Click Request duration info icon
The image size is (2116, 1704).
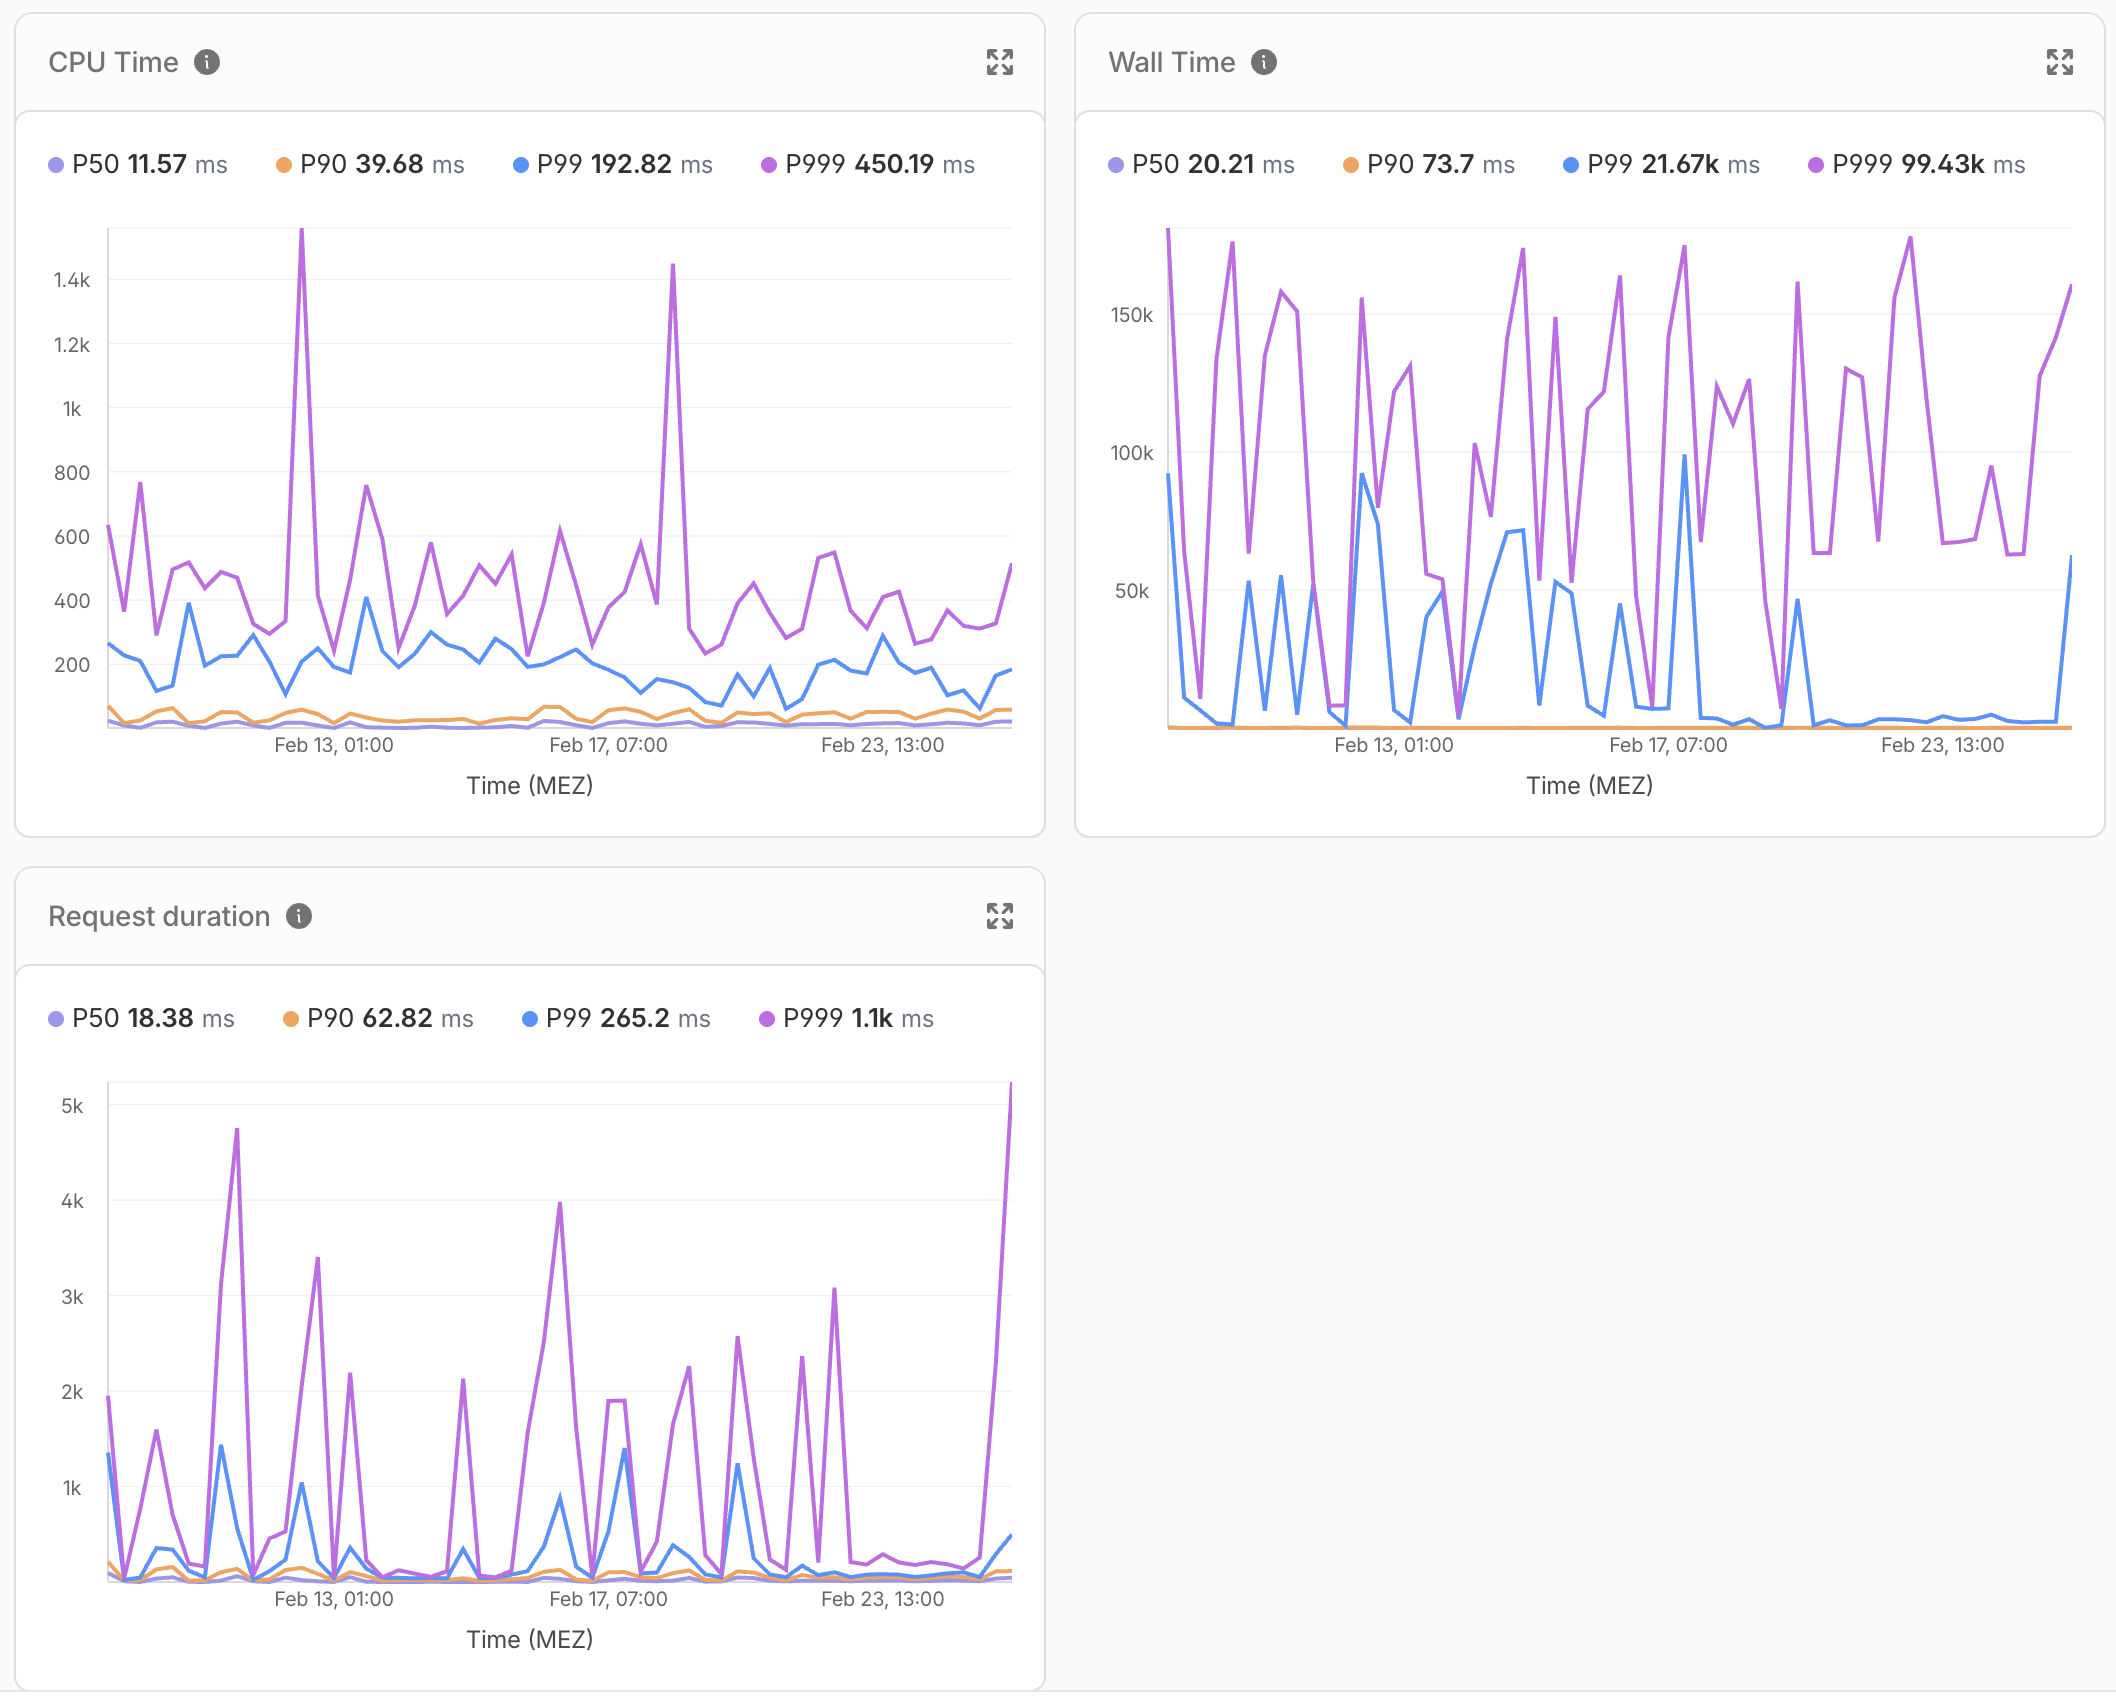[x=299, y=916]
